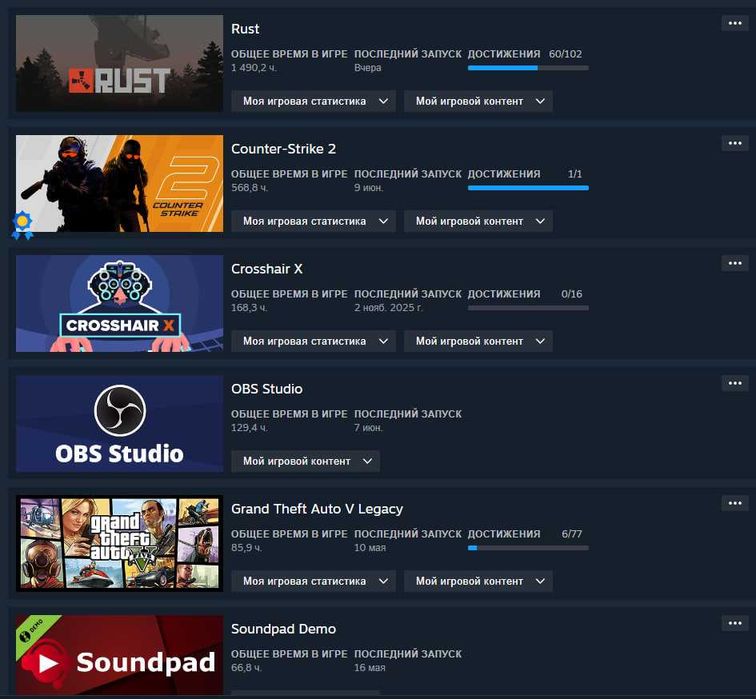This screenshot has height=699, width=756.
Task: Click Rust achievement count '60/102'
Action: (566, 54)
